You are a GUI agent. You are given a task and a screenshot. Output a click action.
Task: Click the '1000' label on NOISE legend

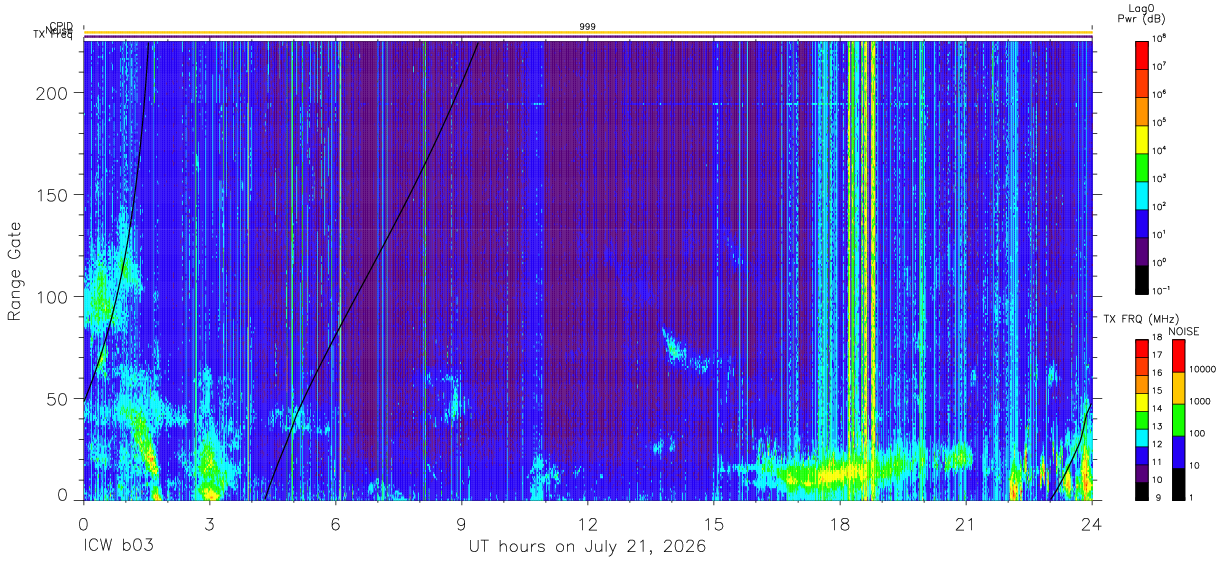(1199, 401)
